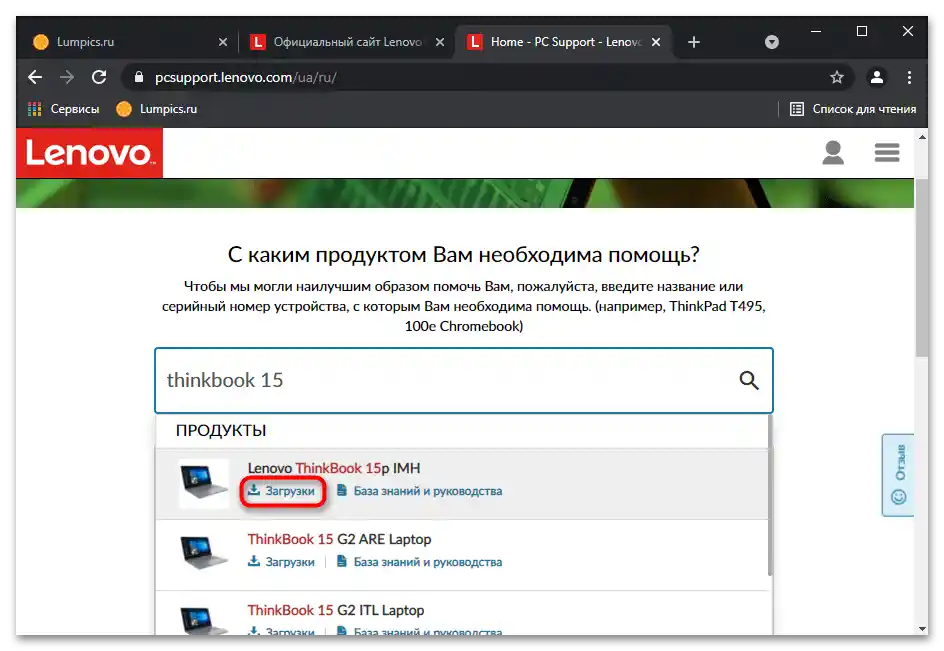Viewport: 944px width, 651px height.
Task: Switch to the Lumpics.ru tab
Action: coord(126,42)
